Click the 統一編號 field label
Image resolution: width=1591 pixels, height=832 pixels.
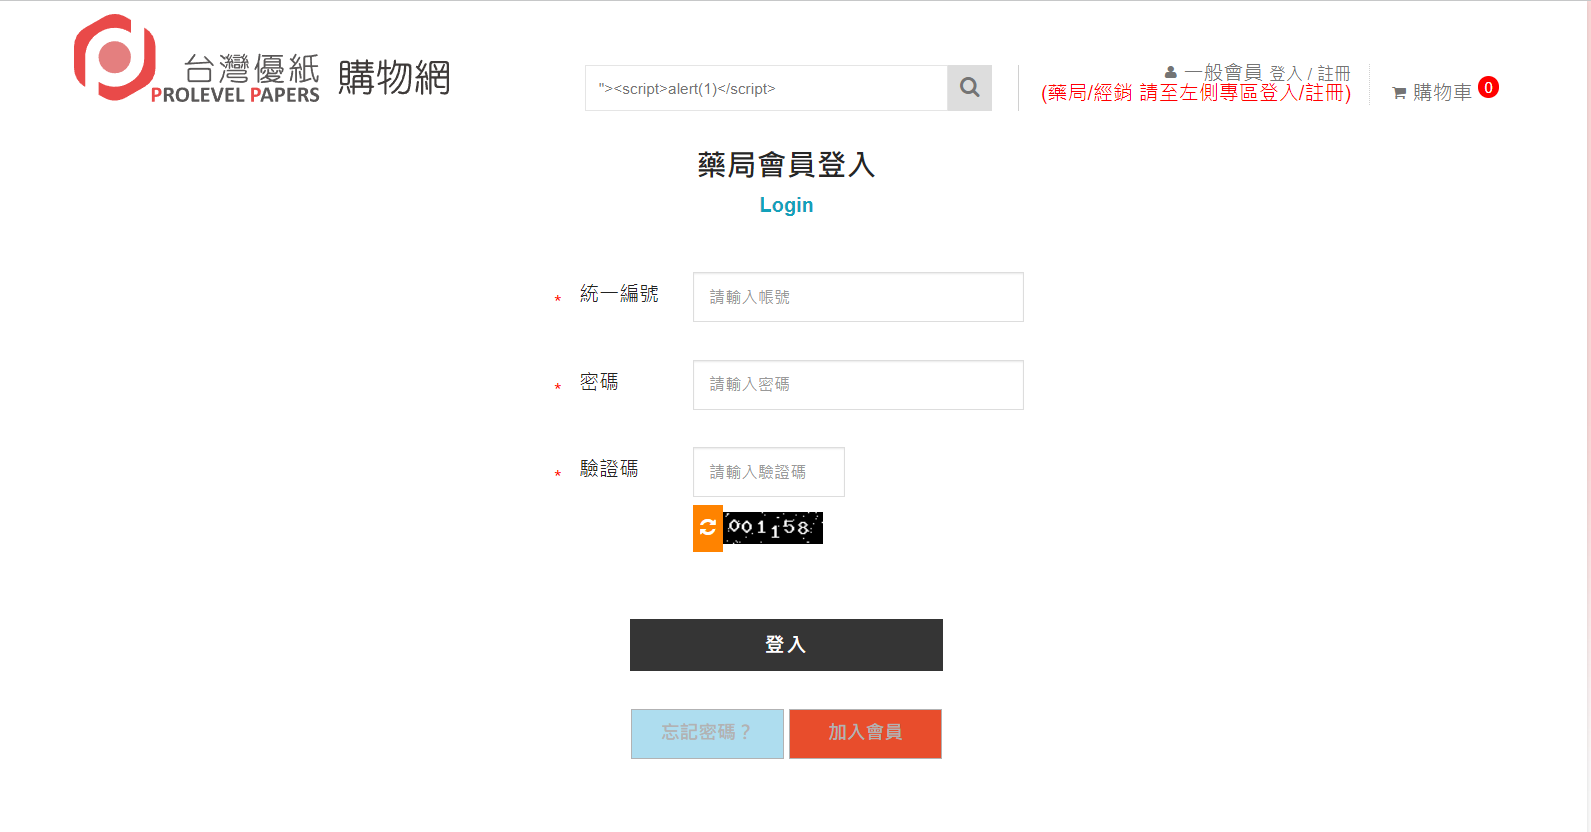619,294
